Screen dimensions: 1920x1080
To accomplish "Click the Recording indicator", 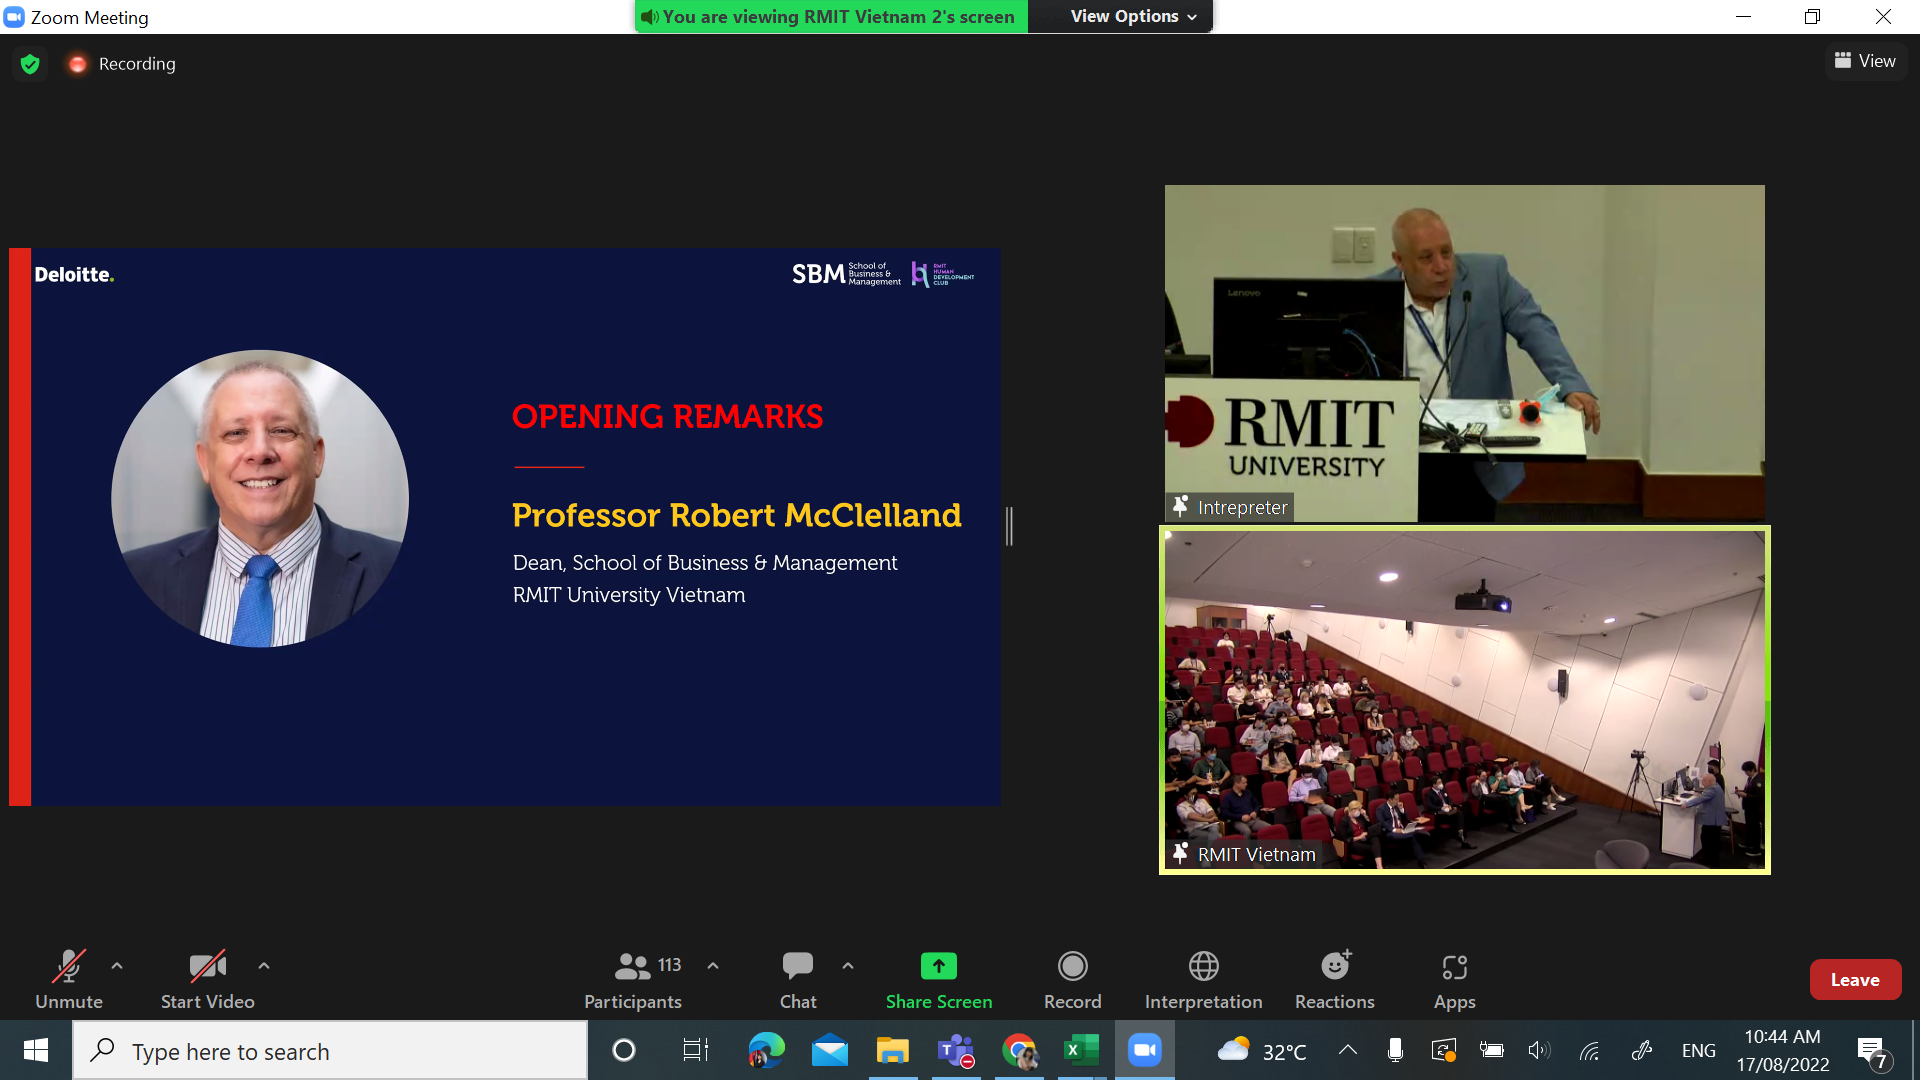I will click(122, 64).
